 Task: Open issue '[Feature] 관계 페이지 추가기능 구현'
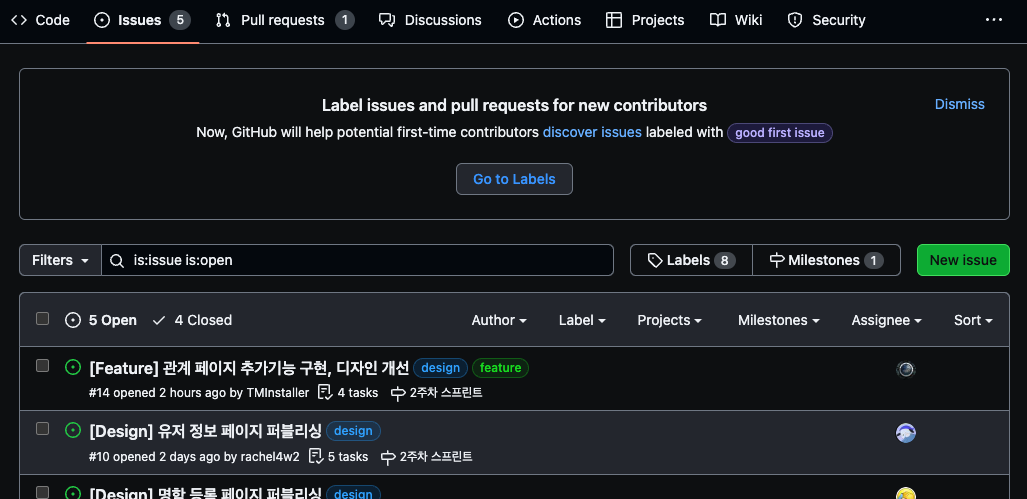point(249,368)
